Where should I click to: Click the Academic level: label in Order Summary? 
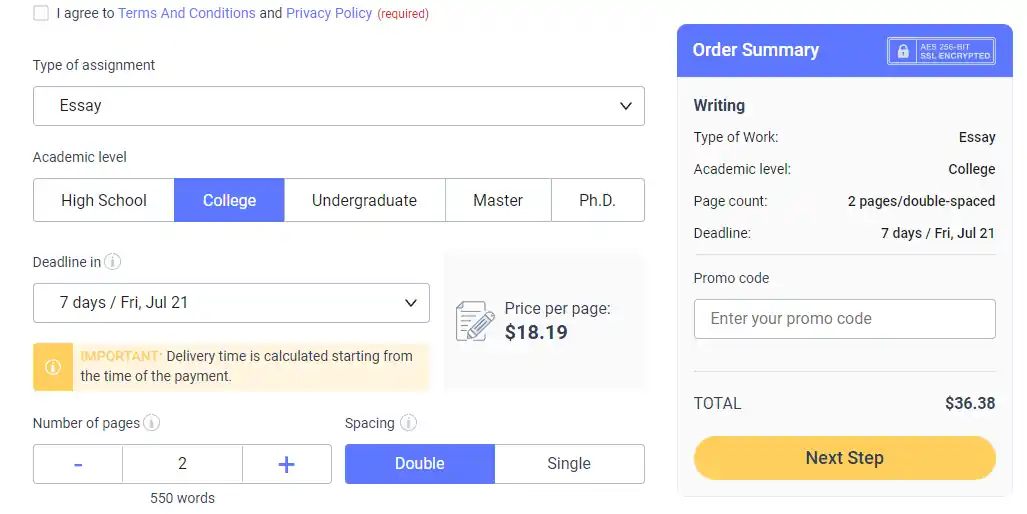click(x=742, y=170)
